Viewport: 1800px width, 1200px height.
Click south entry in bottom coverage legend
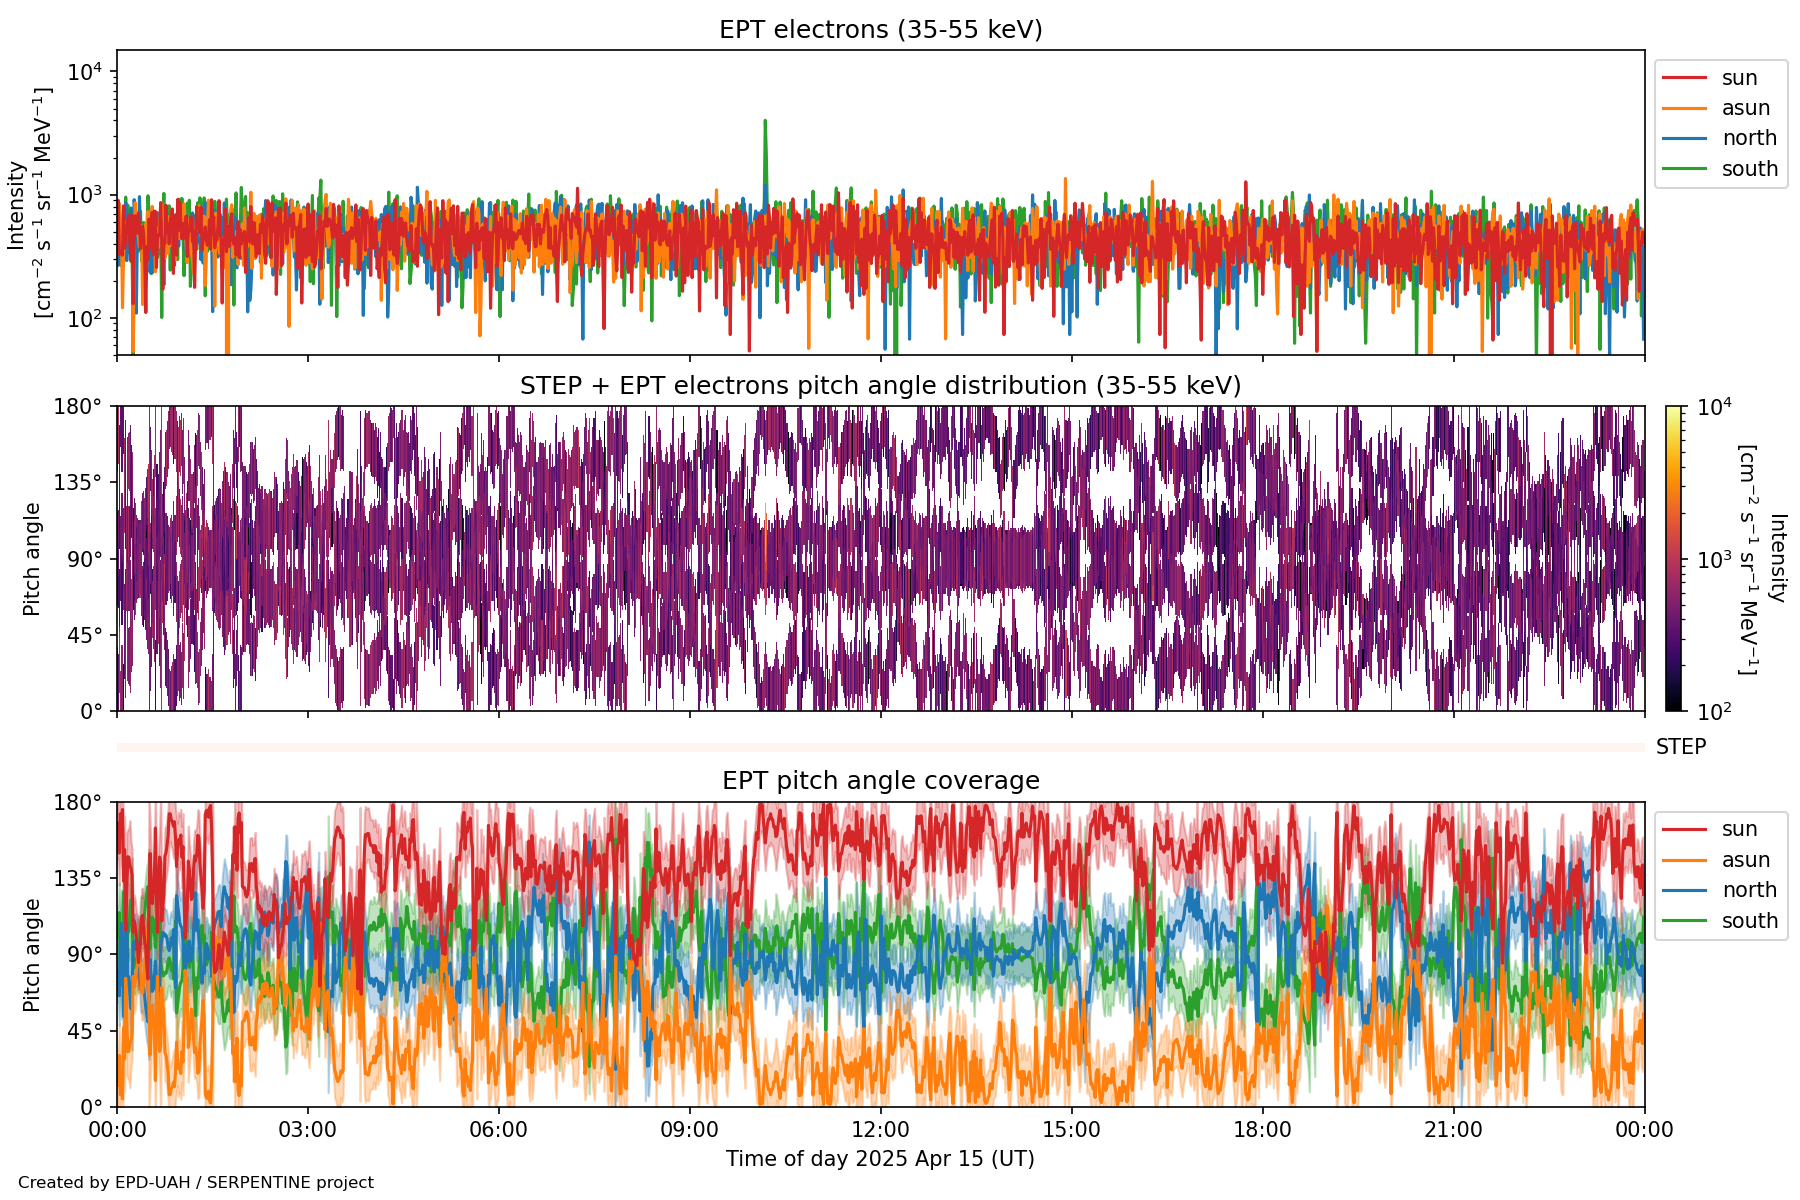pyautogui.click(x=1749, y=921)
